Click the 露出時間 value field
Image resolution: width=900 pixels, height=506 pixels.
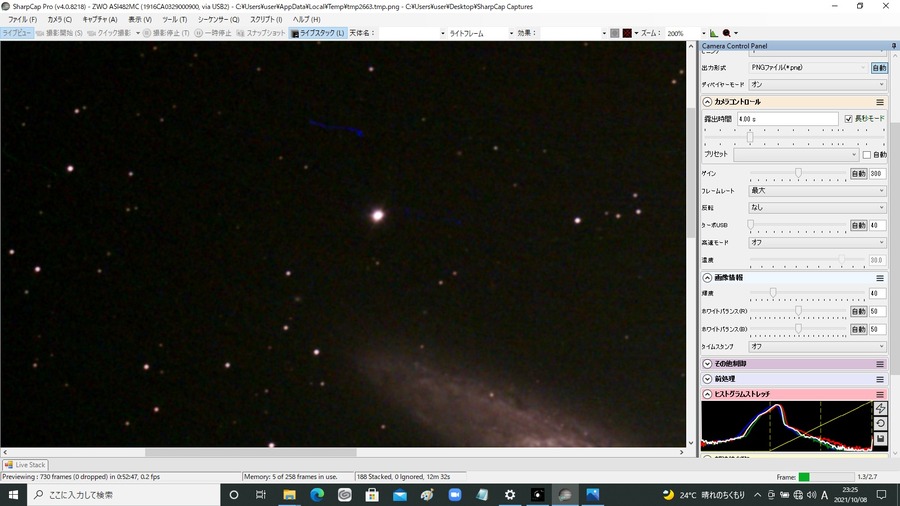click(x=788, y=119)
